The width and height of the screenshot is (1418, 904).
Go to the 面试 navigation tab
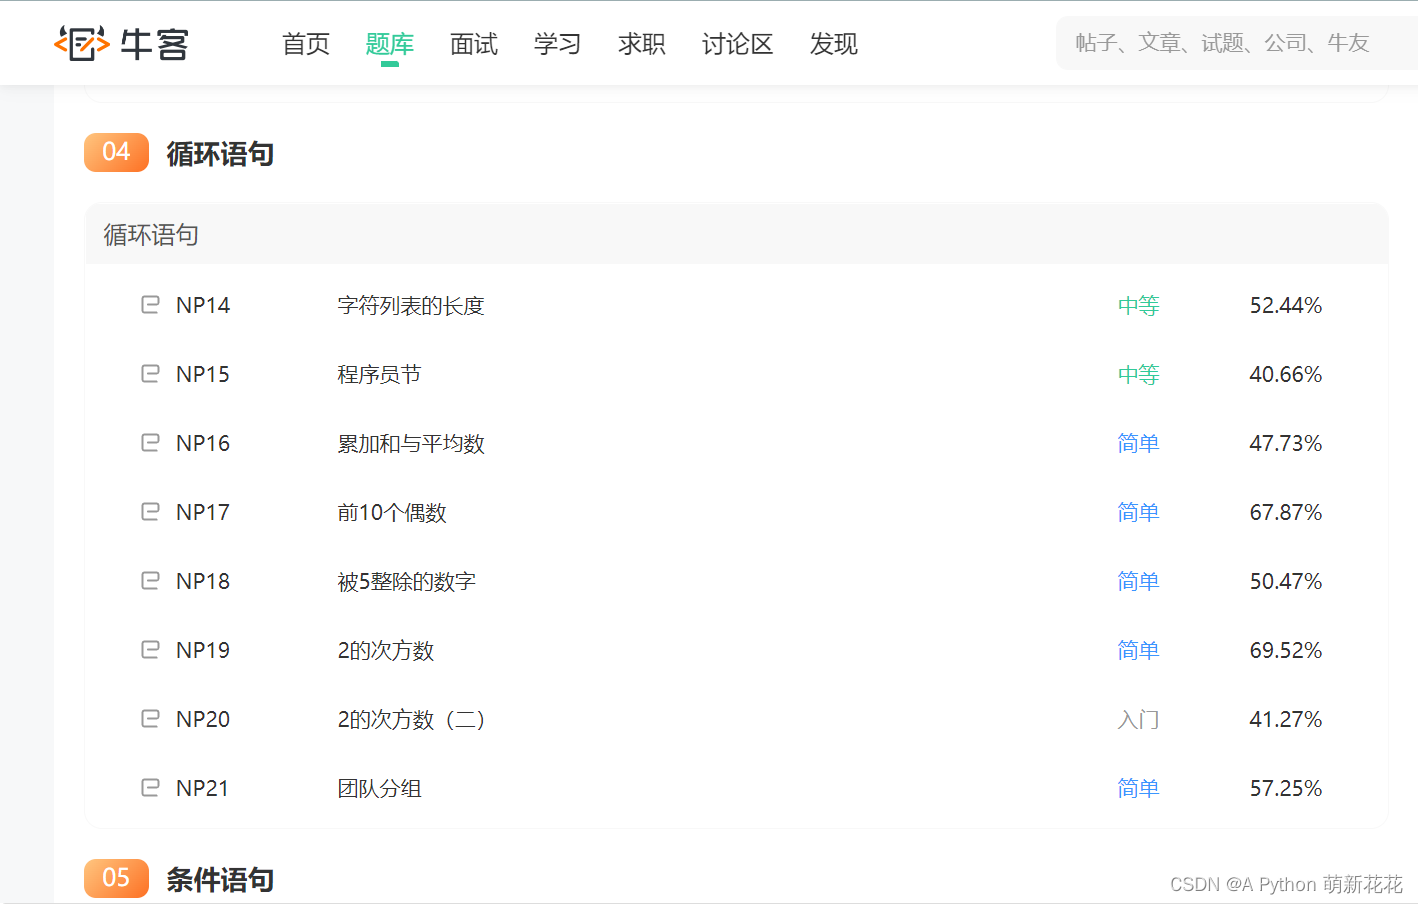click(474, 44)
